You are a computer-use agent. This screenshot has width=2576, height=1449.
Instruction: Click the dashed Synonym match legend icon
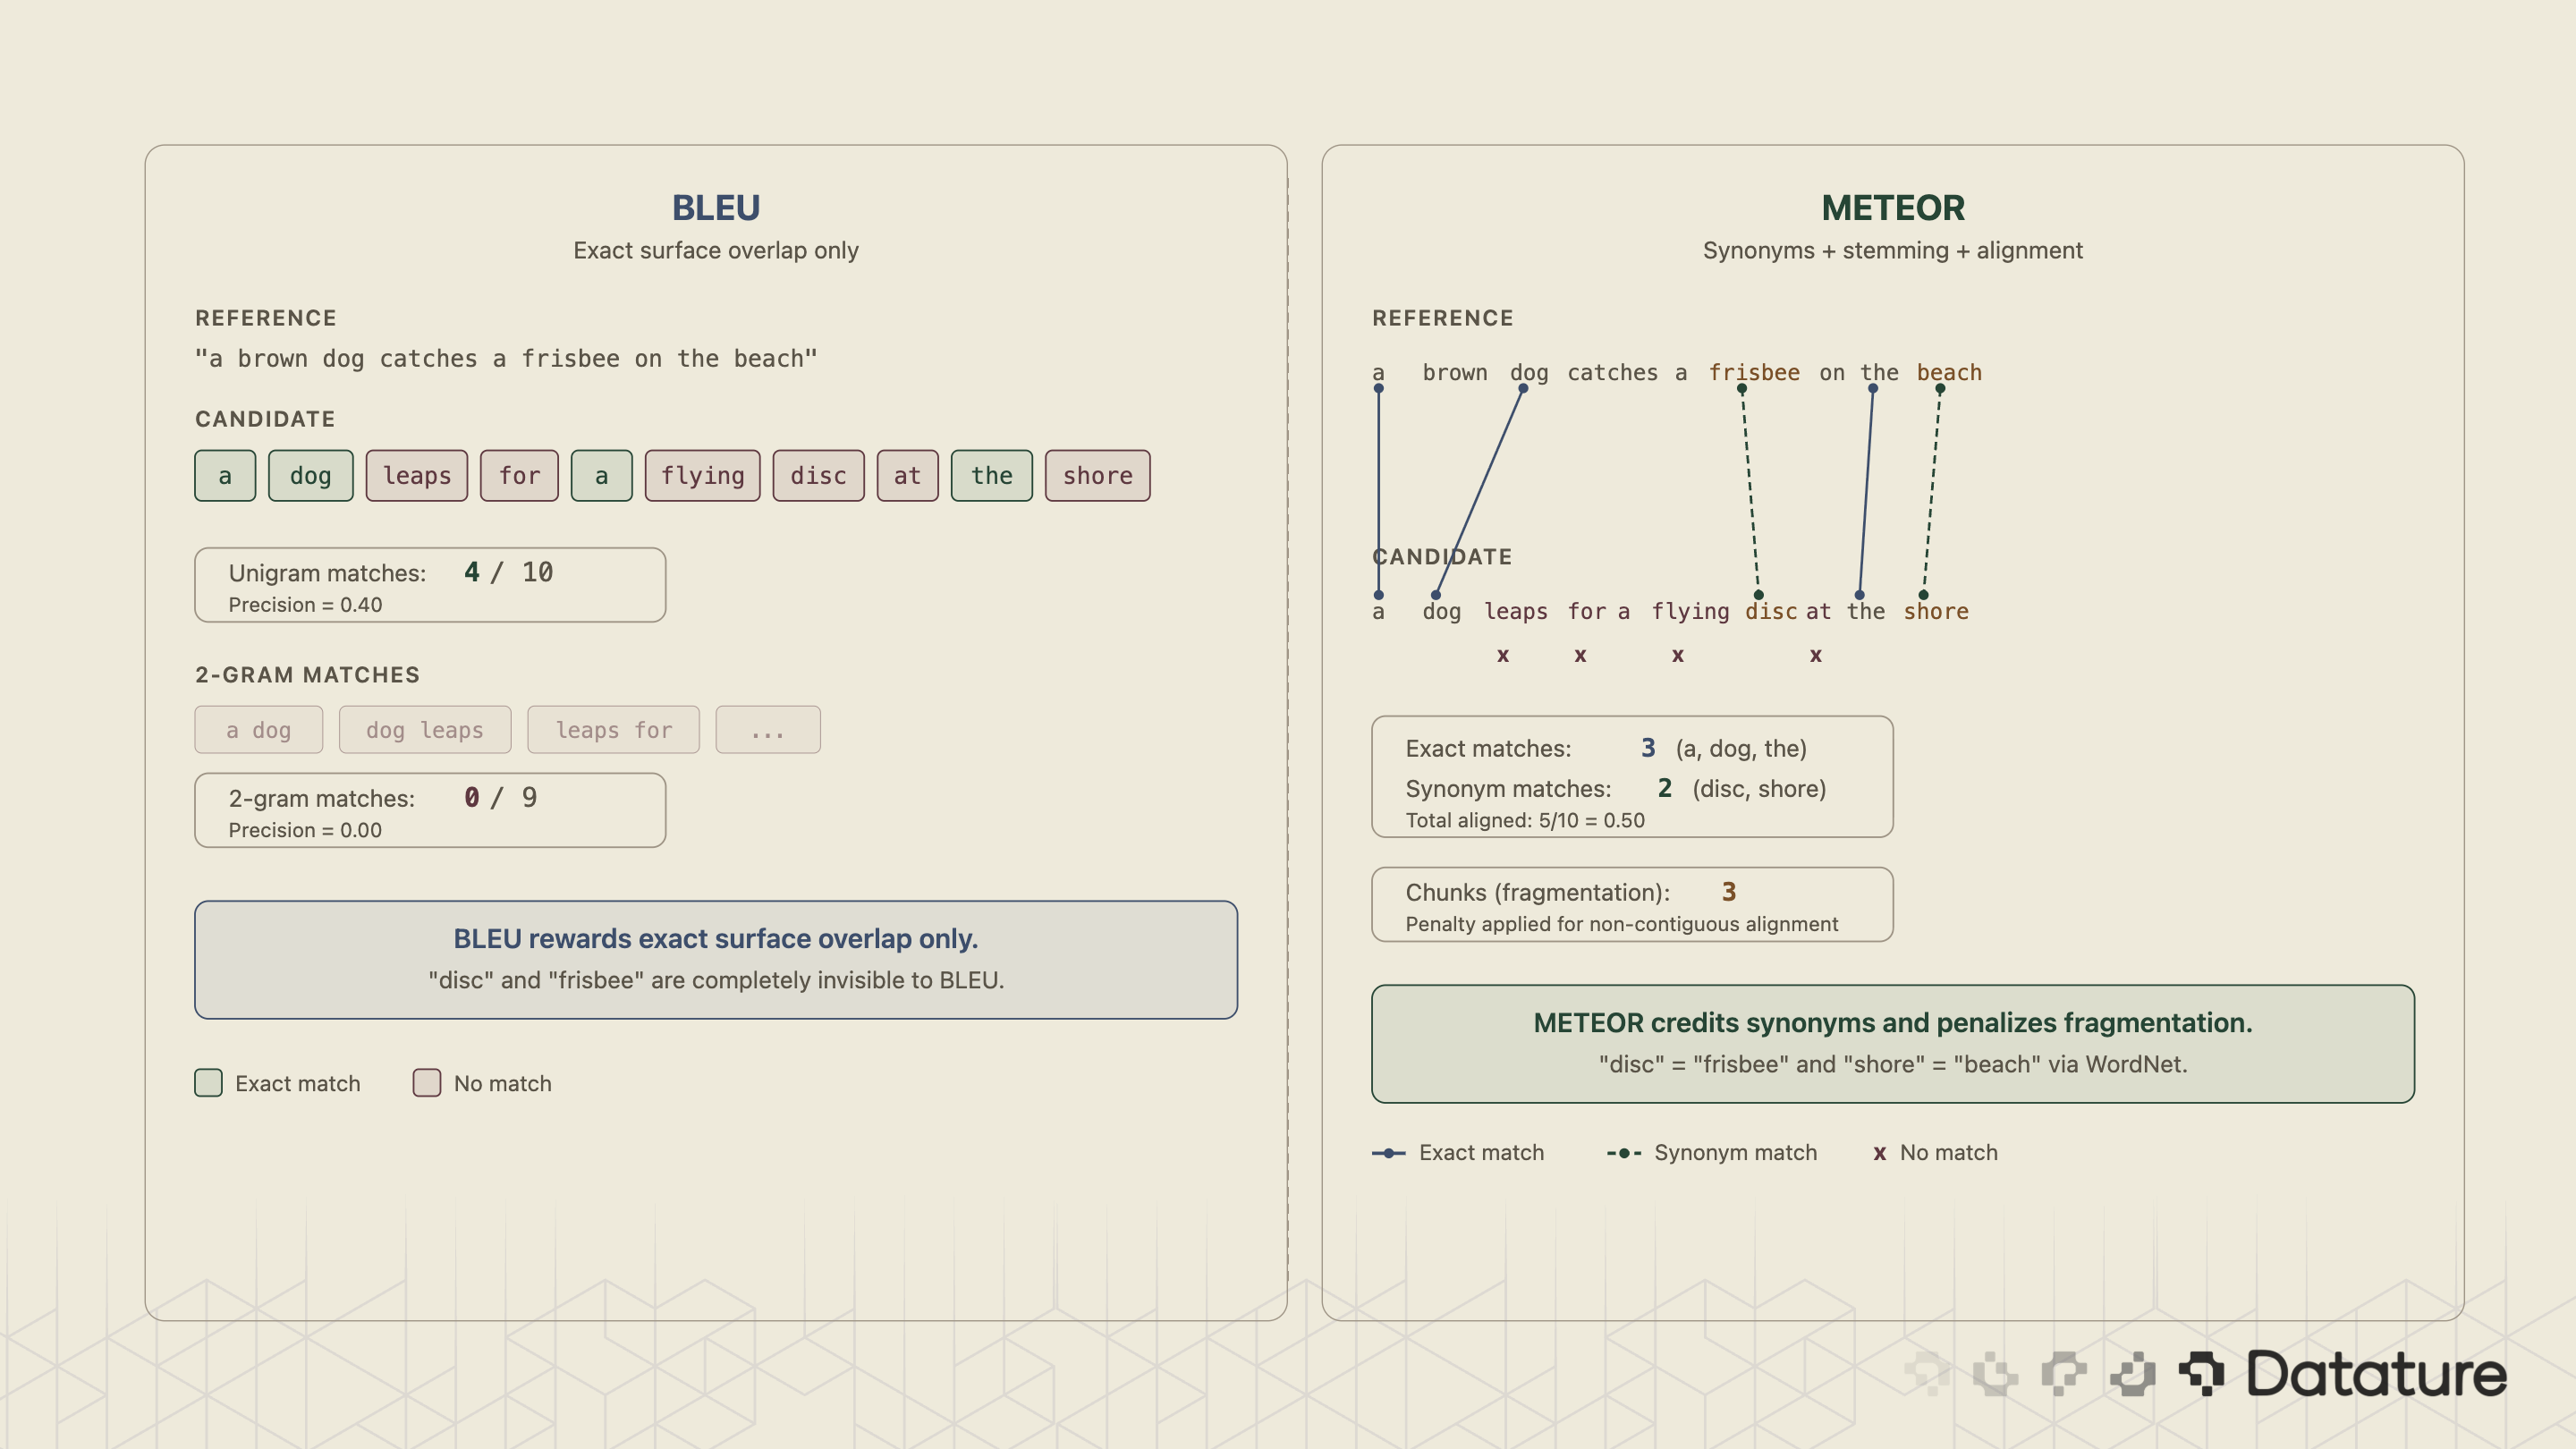(1624, 1152)
